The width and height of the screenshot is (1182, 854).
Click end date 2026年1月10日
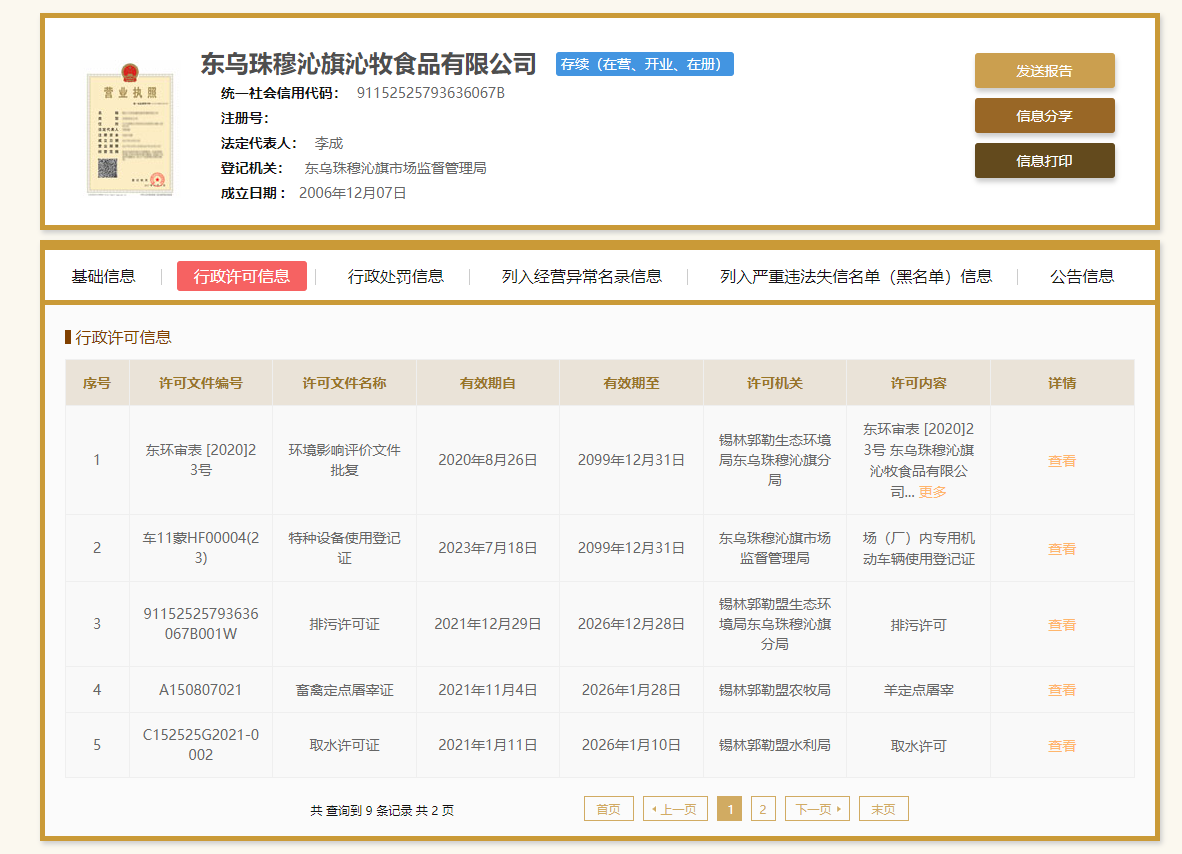click(x=631, y=745)
